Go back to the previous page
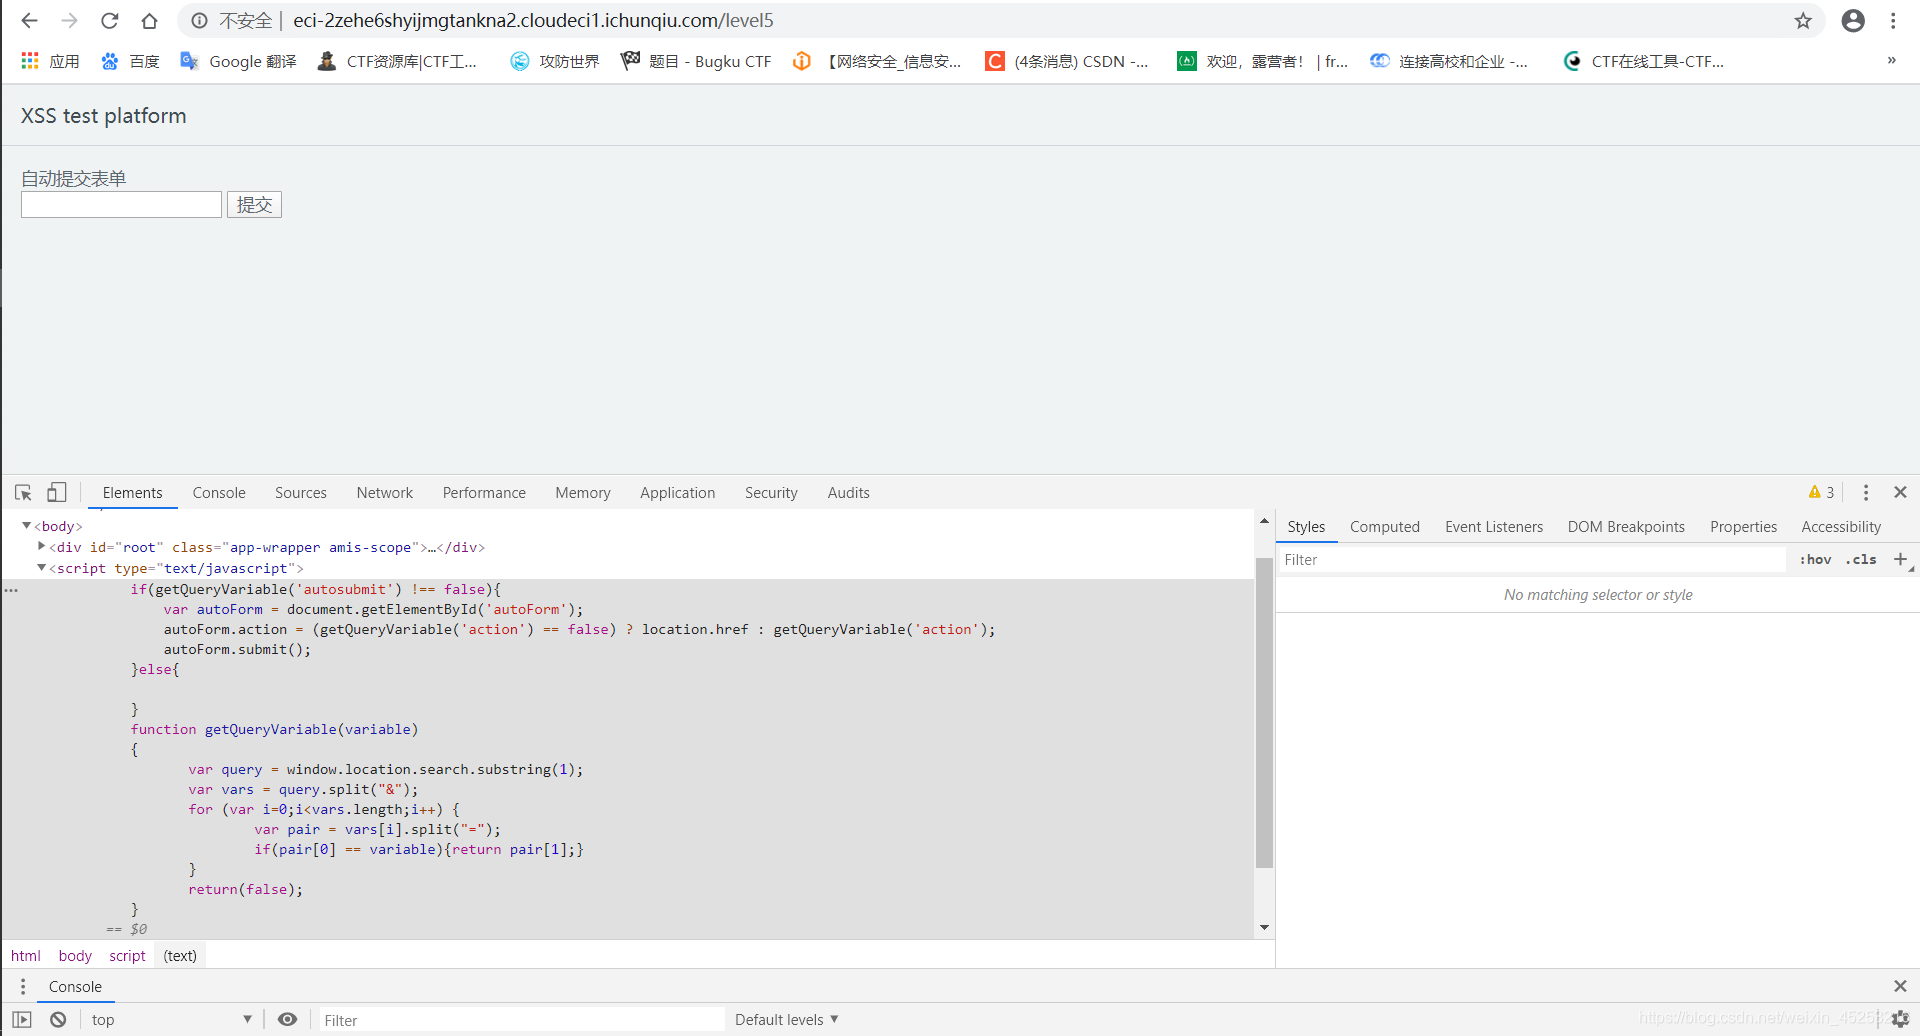1920x1036 pixels. click(30, 21)
